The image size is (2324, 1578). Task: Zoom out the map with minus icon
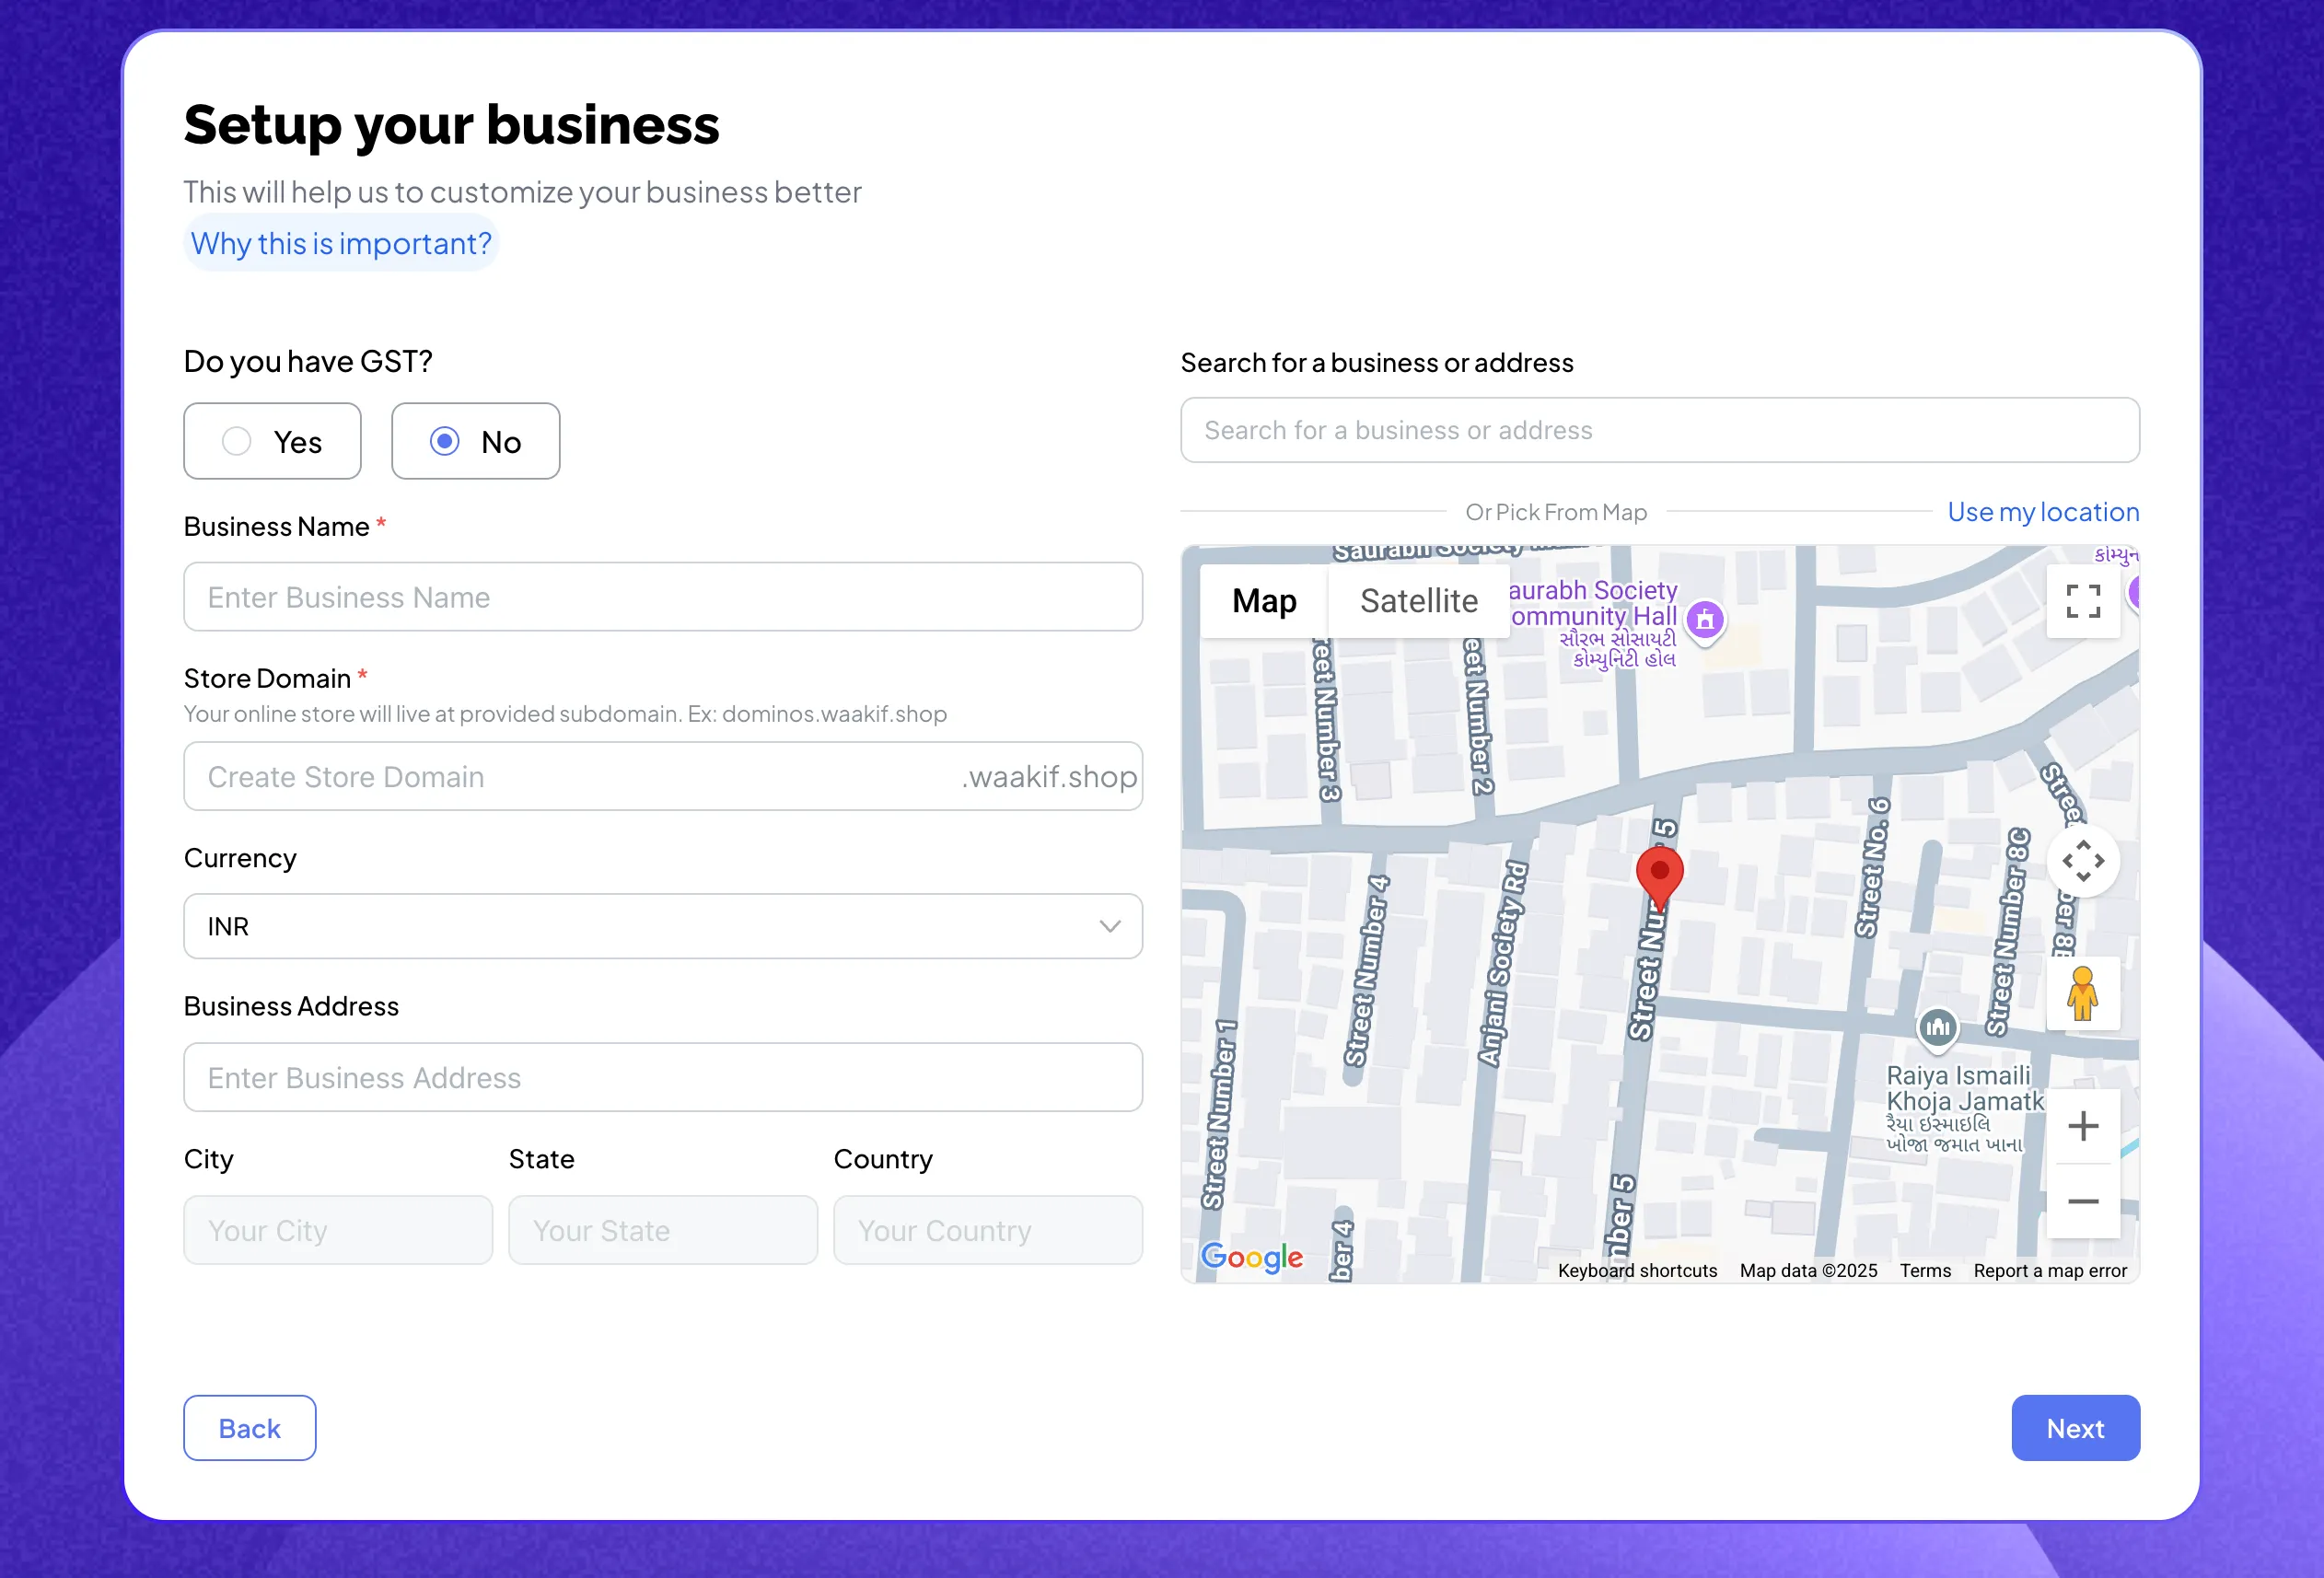(x=2083, y=1201)
